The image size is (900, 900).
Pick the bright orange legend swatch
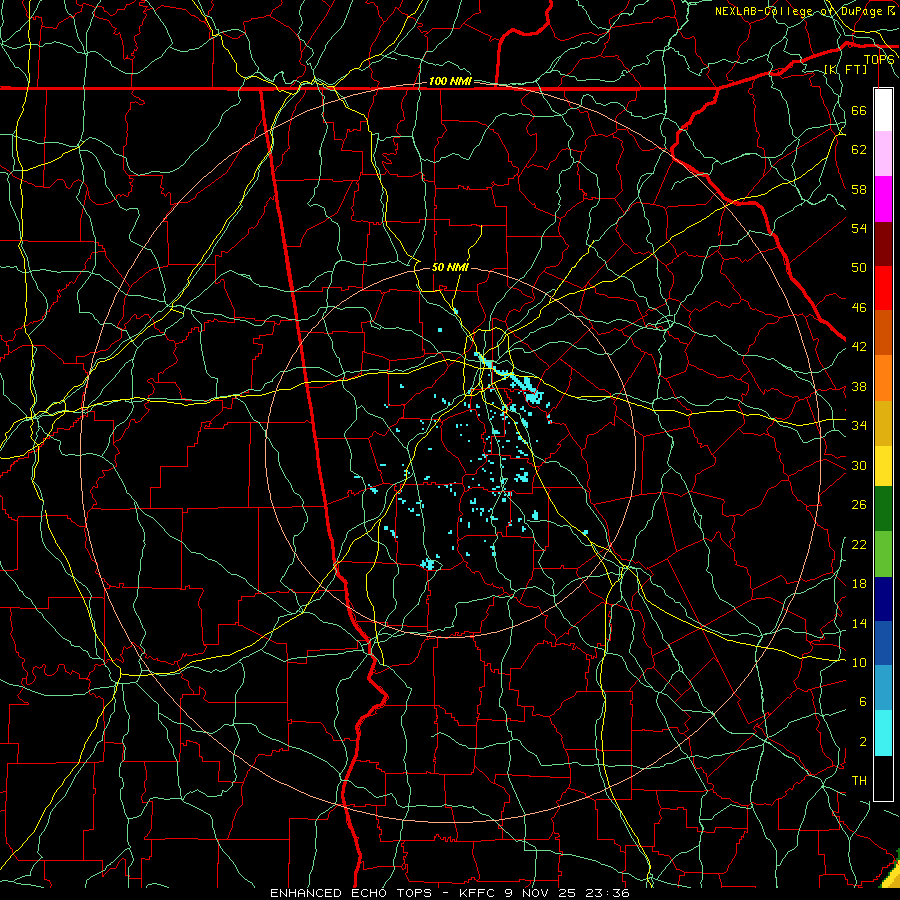coord(883,378)
